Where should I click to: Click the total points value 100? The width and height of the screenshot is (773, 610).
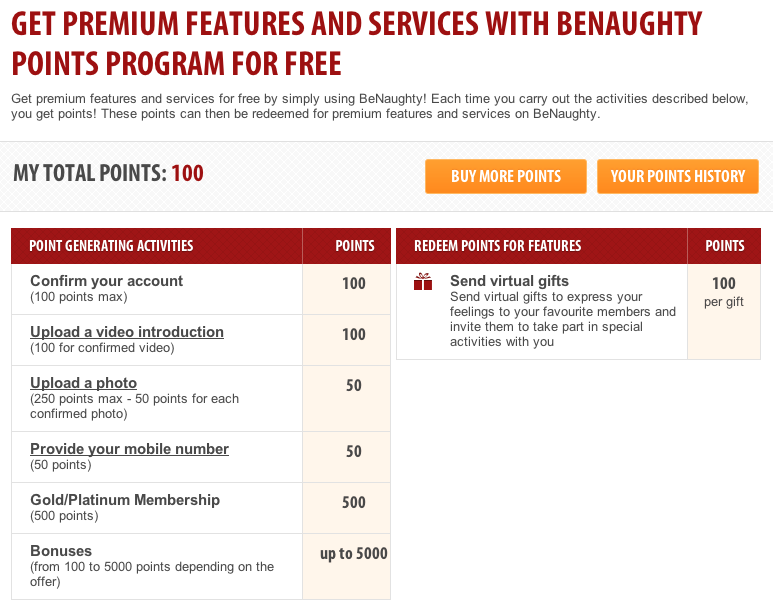click(x=187, y=173)
